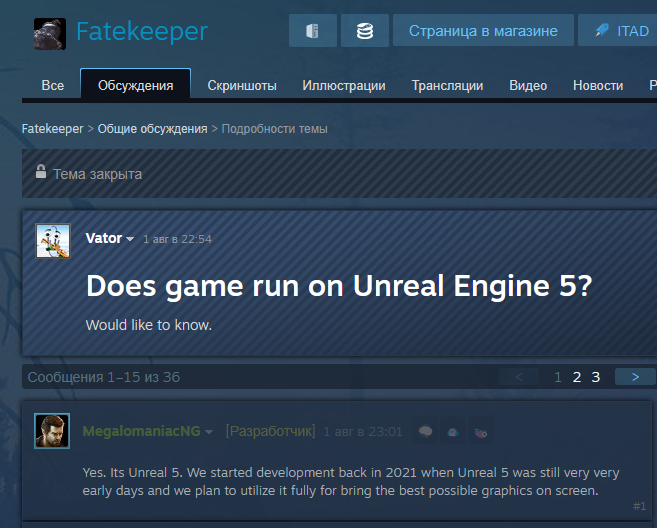Click the reply text starting Yes. Its Unreal 5

pyautogui.click(x=351, y=481)
